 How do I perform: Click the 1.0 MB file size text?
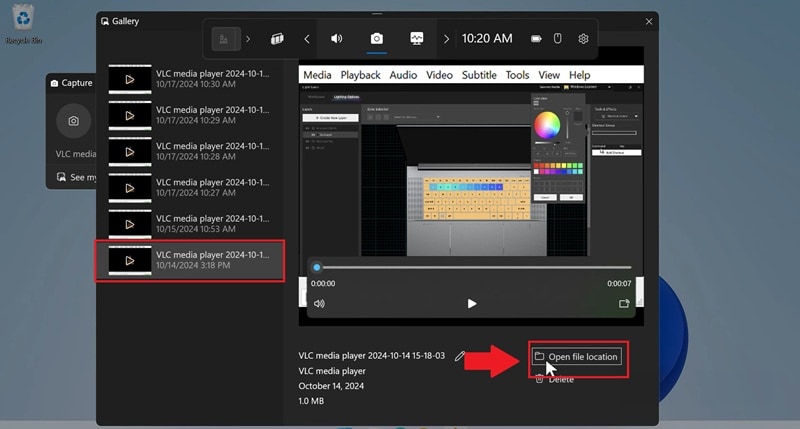[311, 401]
